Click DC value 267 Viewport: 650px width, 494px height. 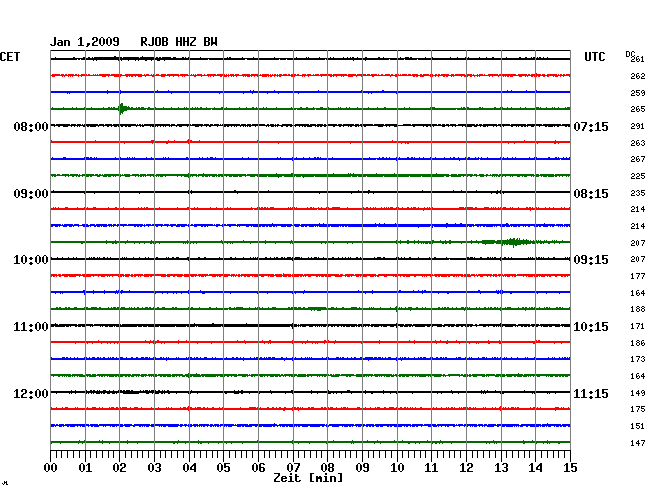pos(638,159)
